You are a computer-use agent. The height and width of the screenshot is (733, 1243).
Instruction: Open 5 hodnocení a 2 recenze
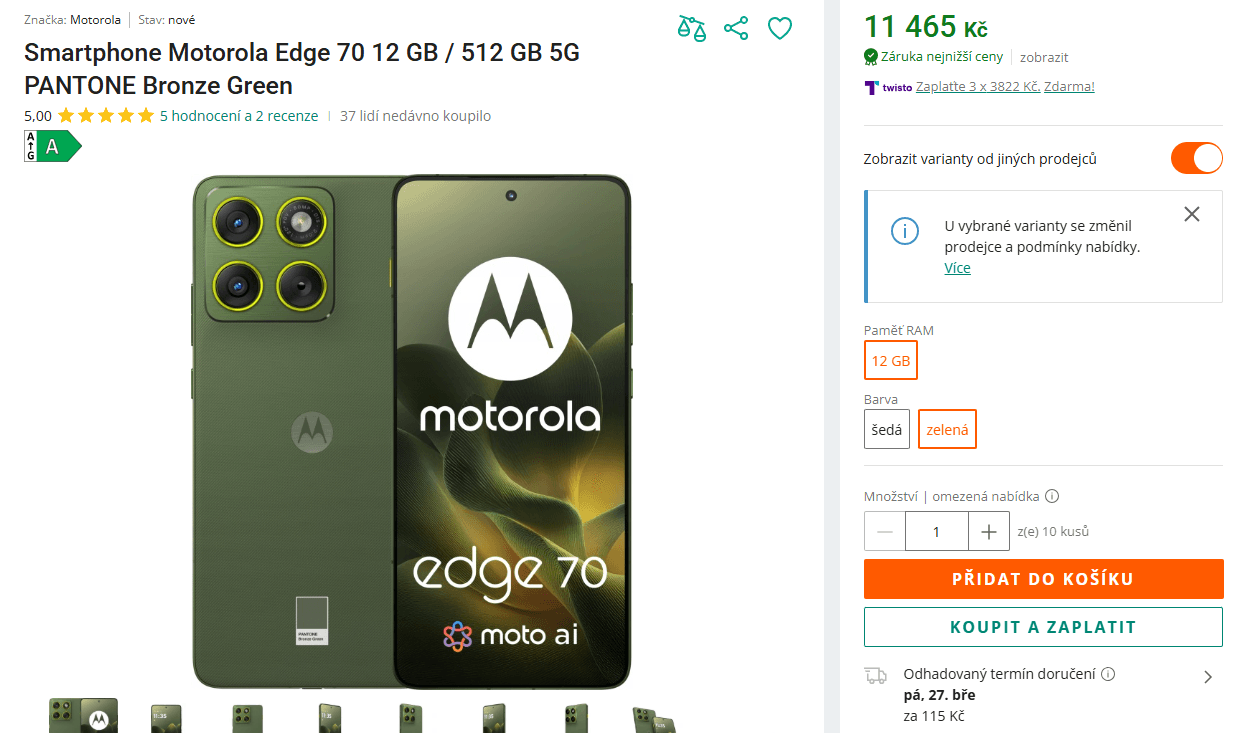click(x=238, y=115)
